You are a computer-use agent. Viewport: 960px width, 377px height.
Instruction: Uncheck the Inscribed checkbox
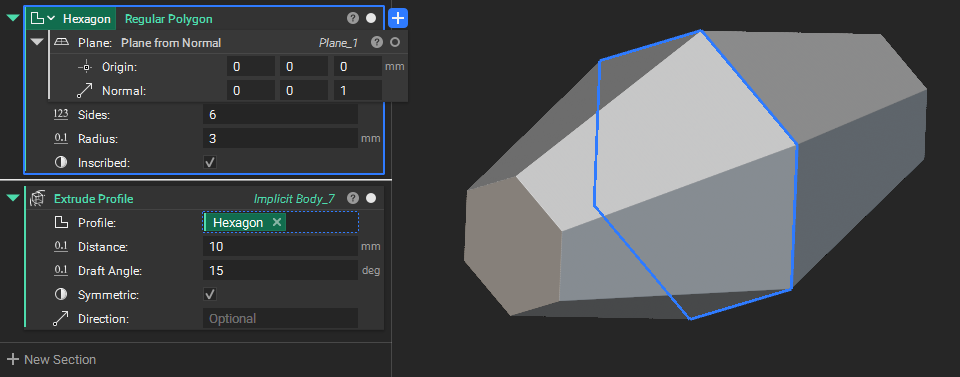pos(210,163)
